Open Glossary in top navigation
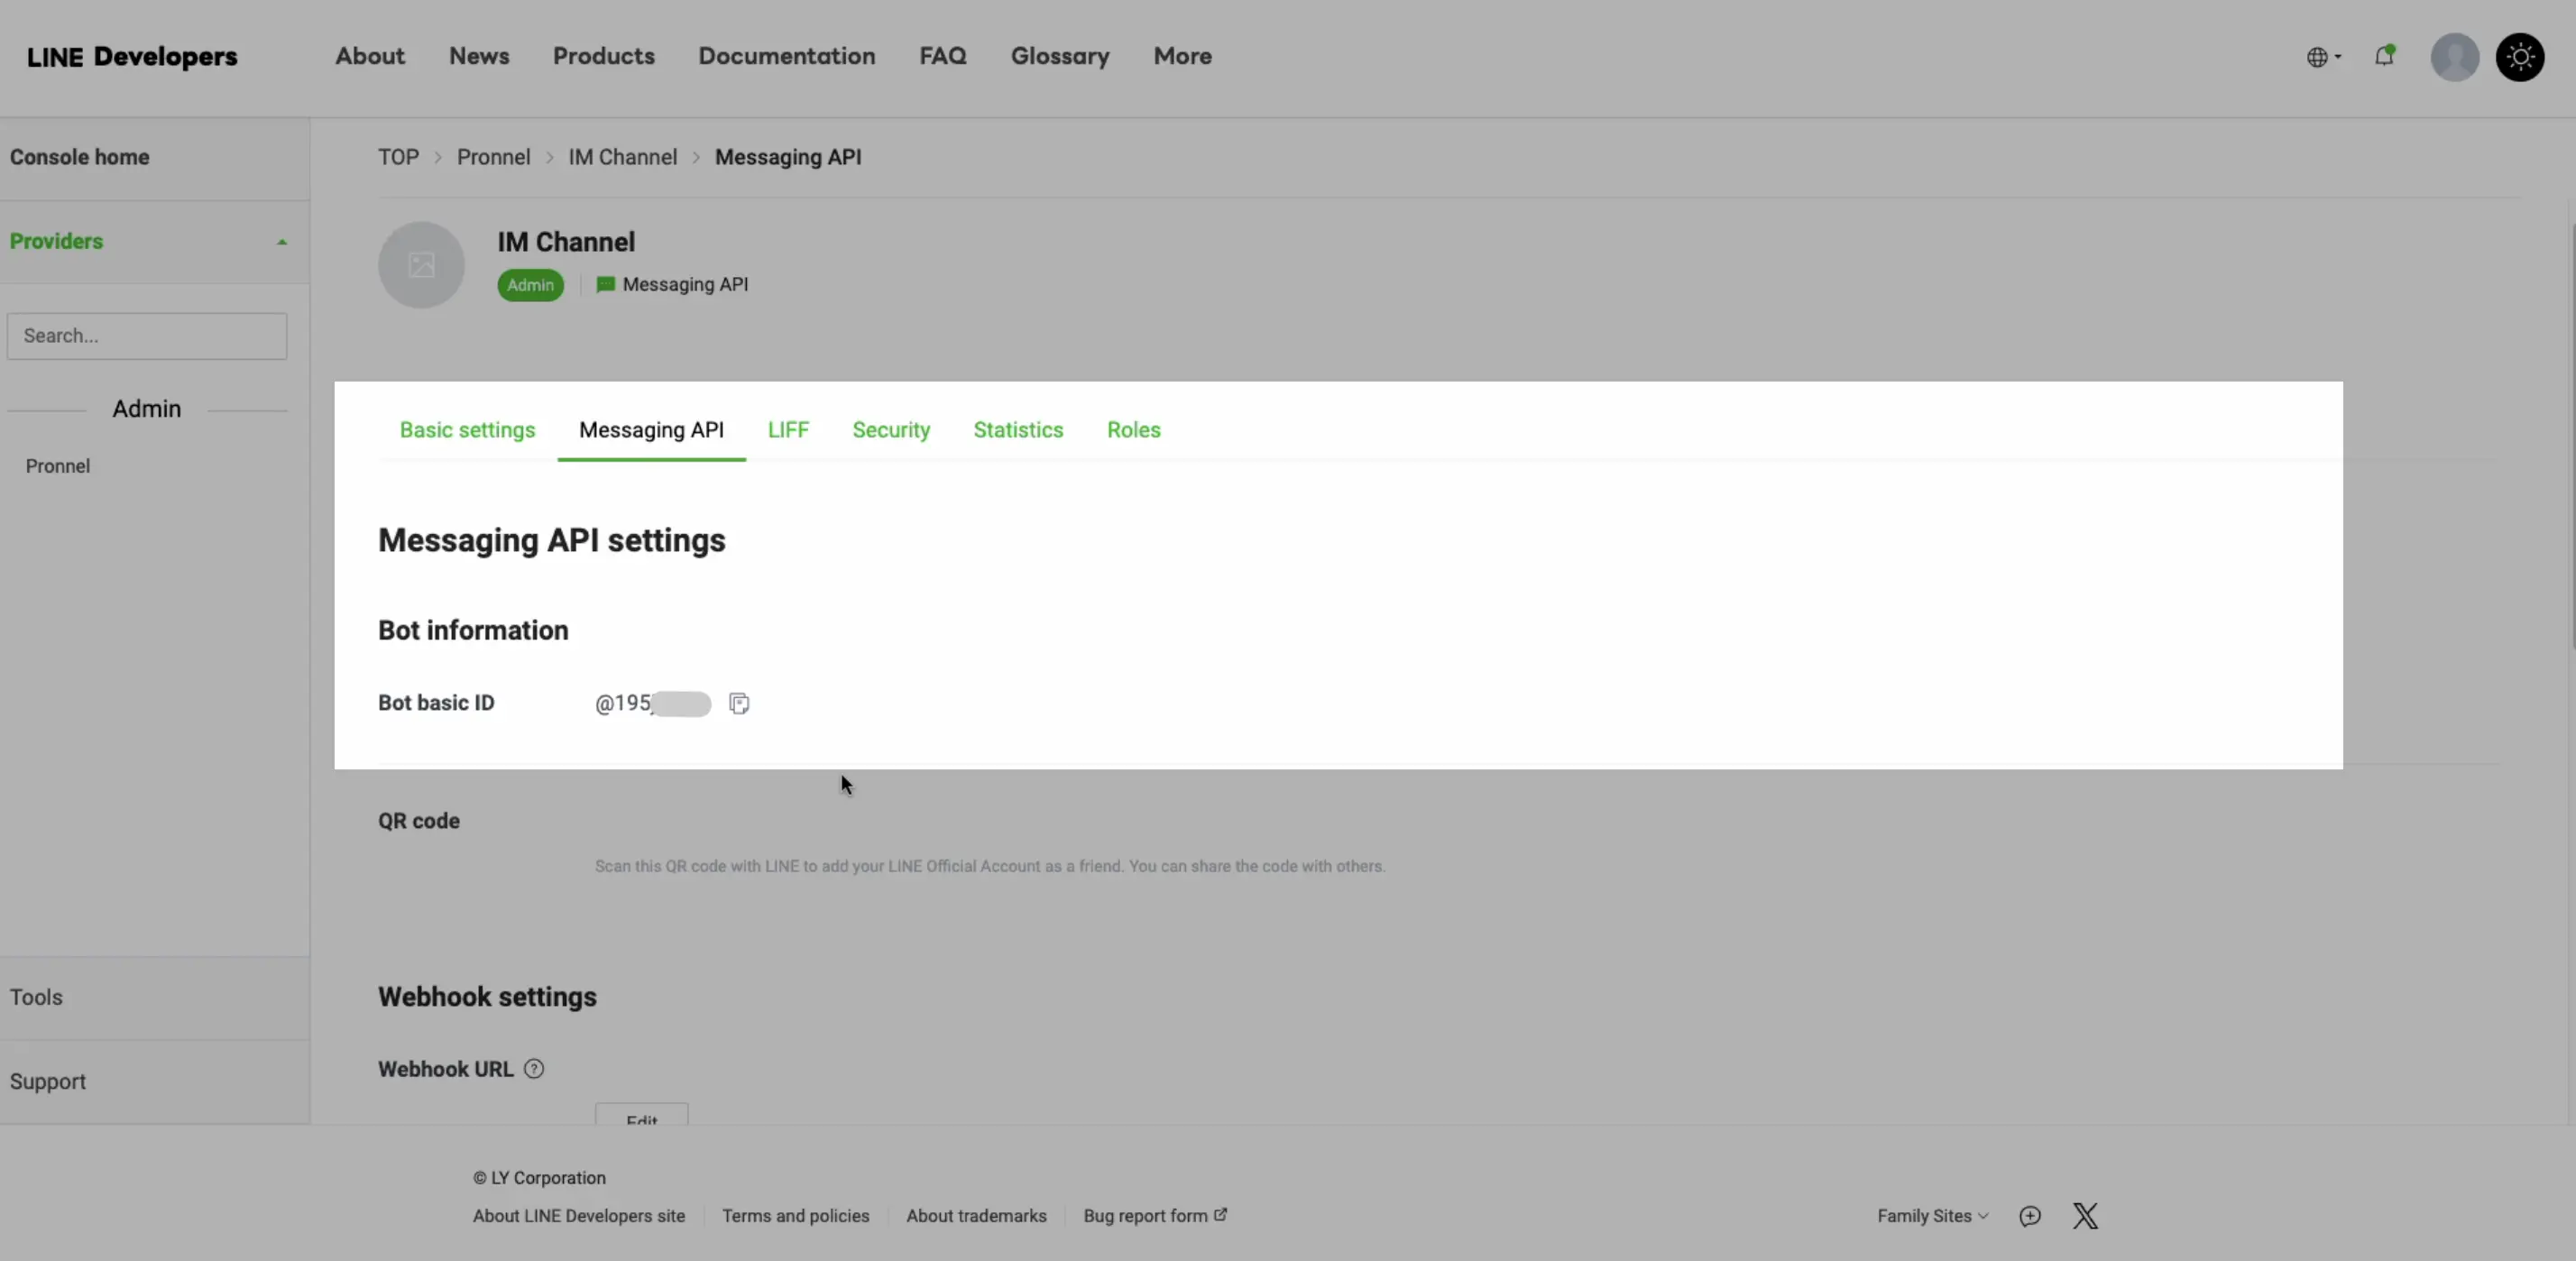 tap(1060, 56)
